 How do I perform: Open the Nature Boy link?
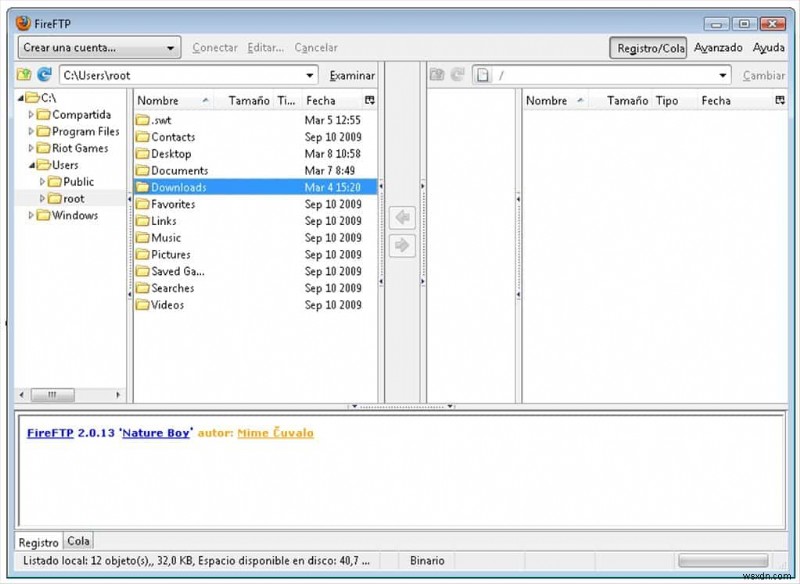pyautogui.click(x=156, y=433)
